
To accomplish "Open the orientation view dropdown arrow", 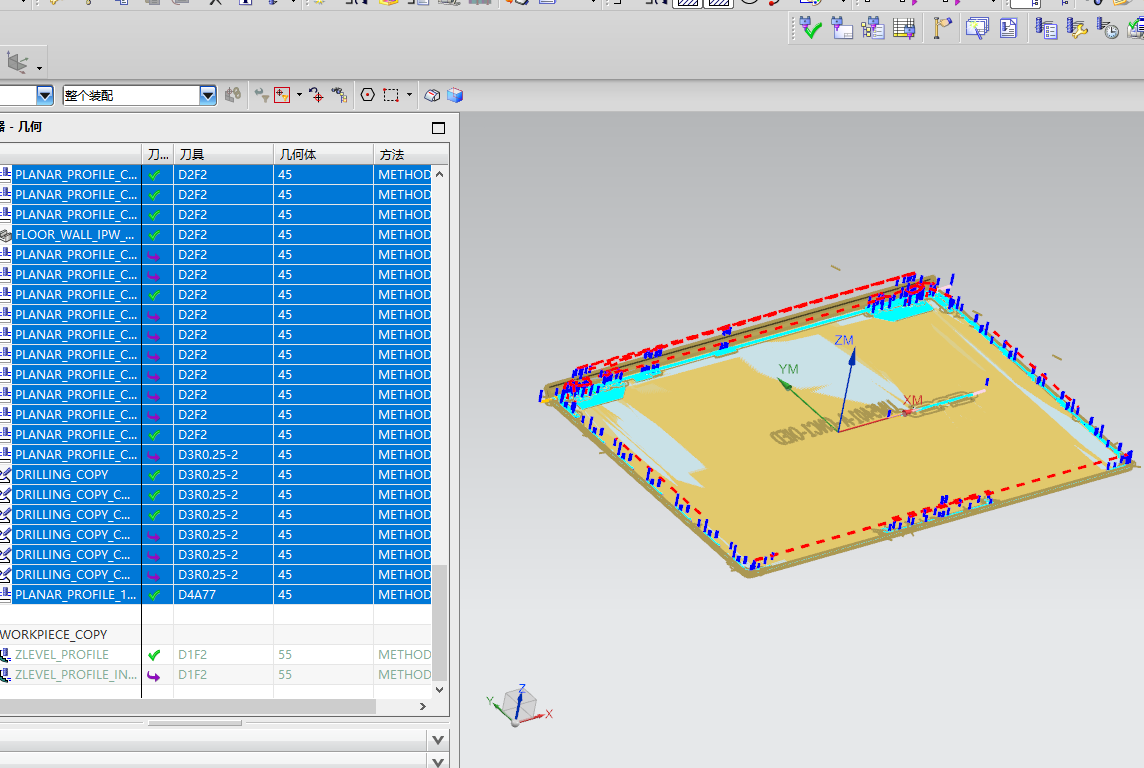I will click(x=39, y=68).
